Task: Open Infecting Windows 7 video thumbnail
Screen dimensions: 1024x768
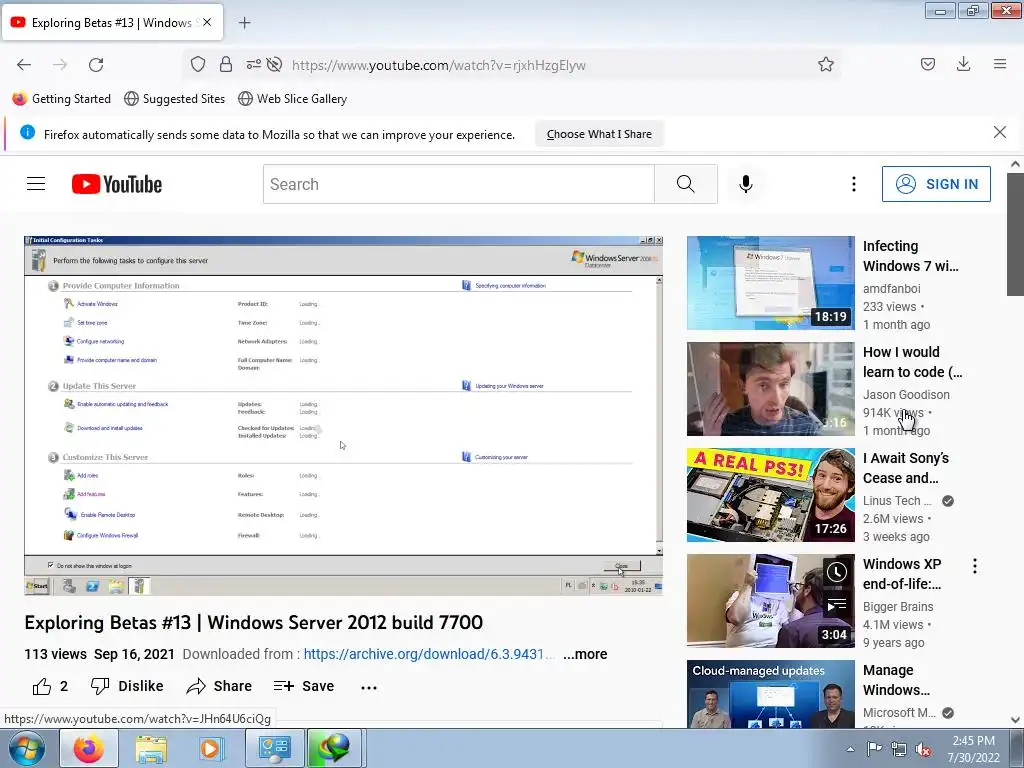Action: point(771,283)
